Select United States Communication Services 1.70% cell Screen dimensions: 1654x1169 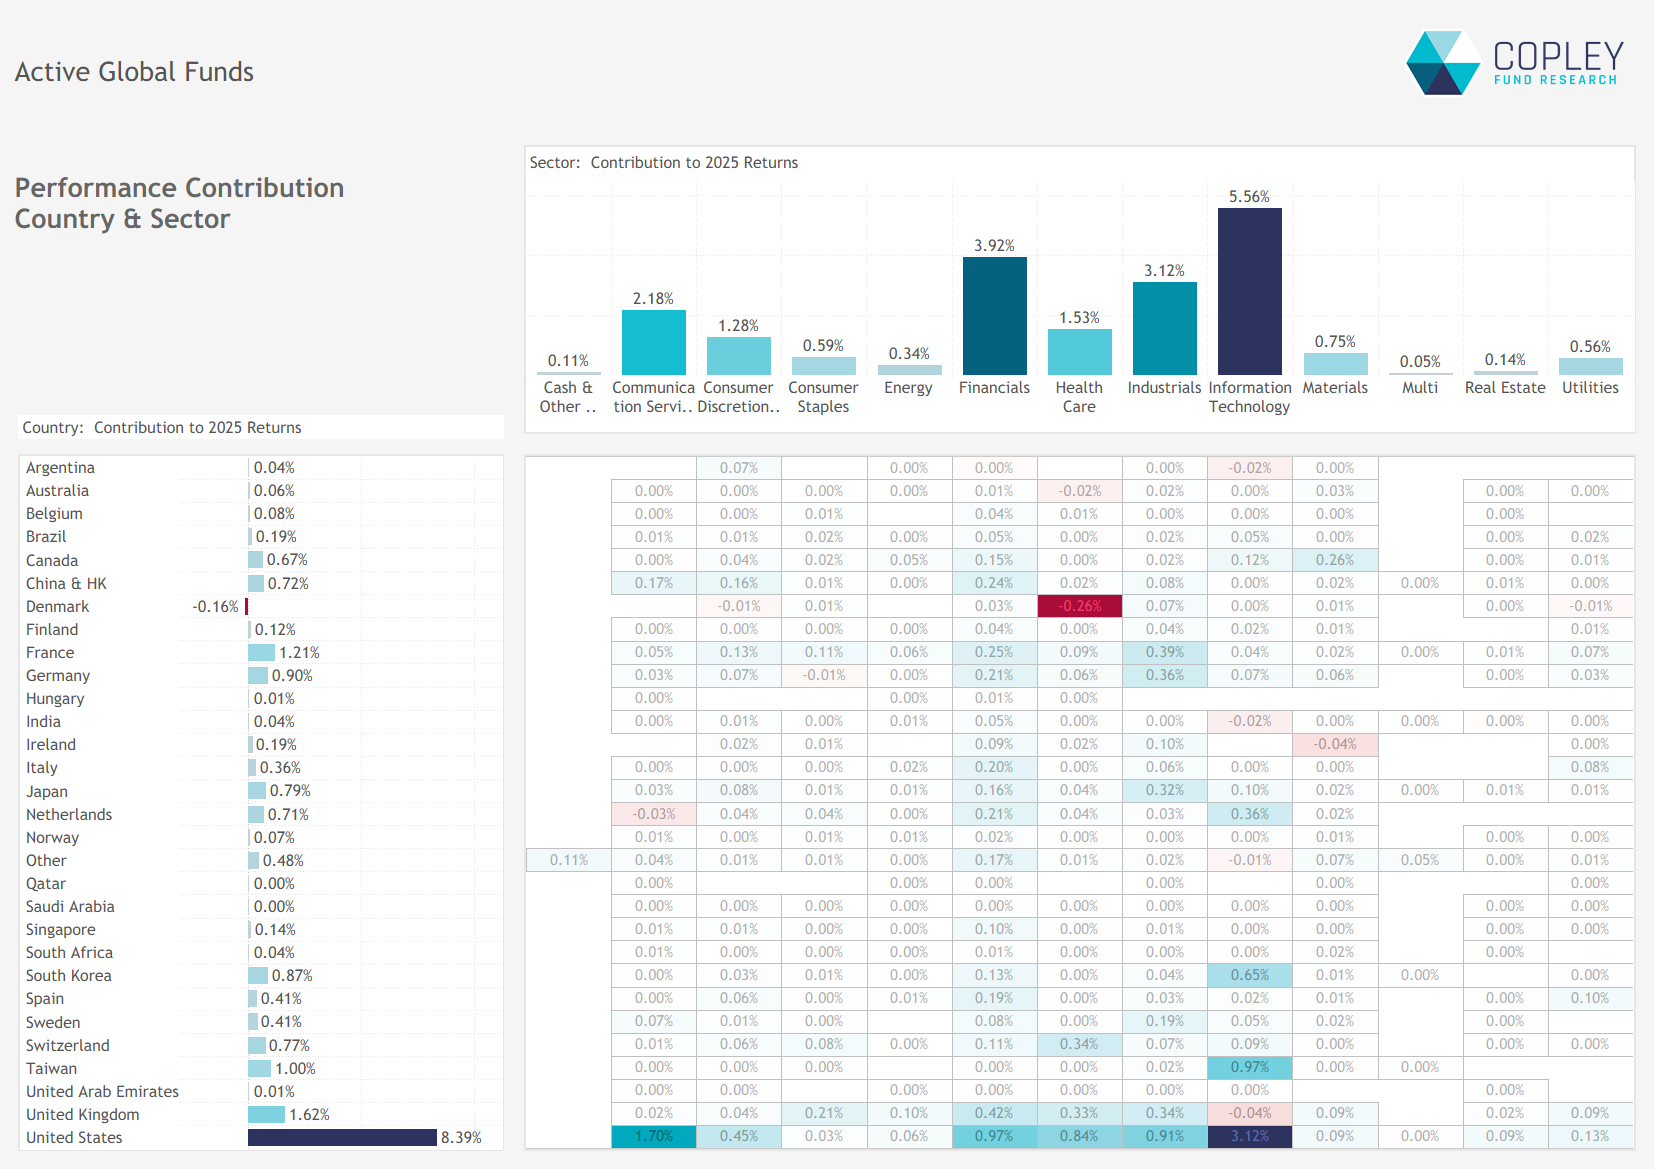pyautogui.click(x=653, y=1136)
